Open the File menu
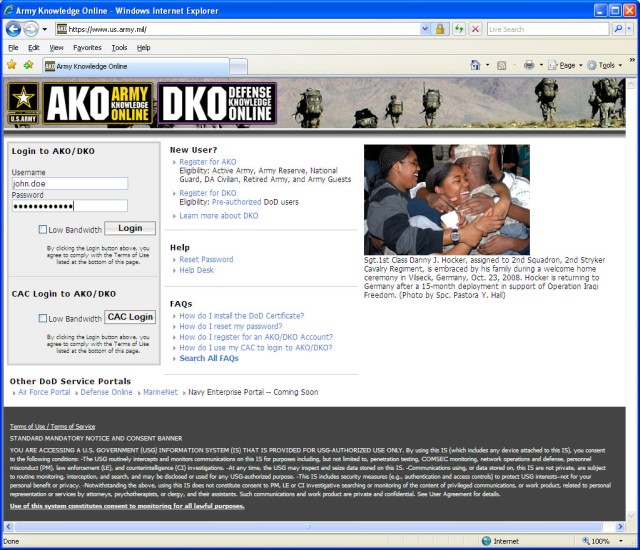The height and width of the screenshot is (550, 640). (13, 47)
